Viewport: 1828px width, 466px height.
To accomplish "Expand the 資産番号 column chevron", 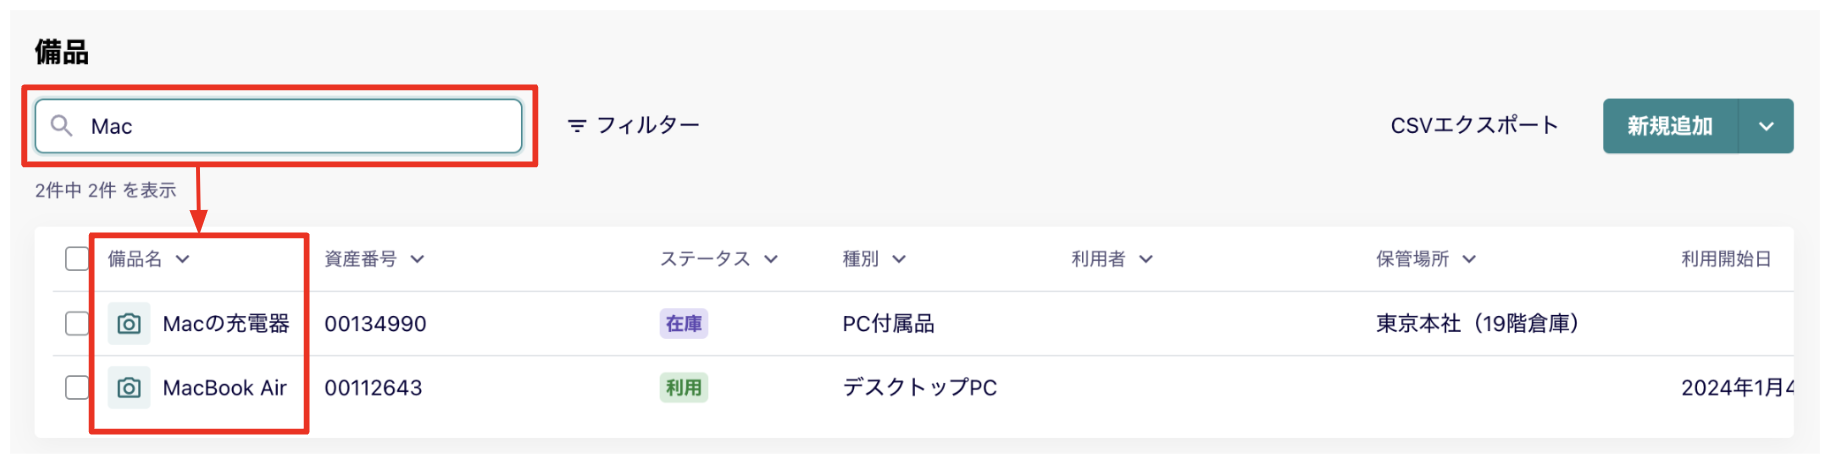I will tap(417, 259).
